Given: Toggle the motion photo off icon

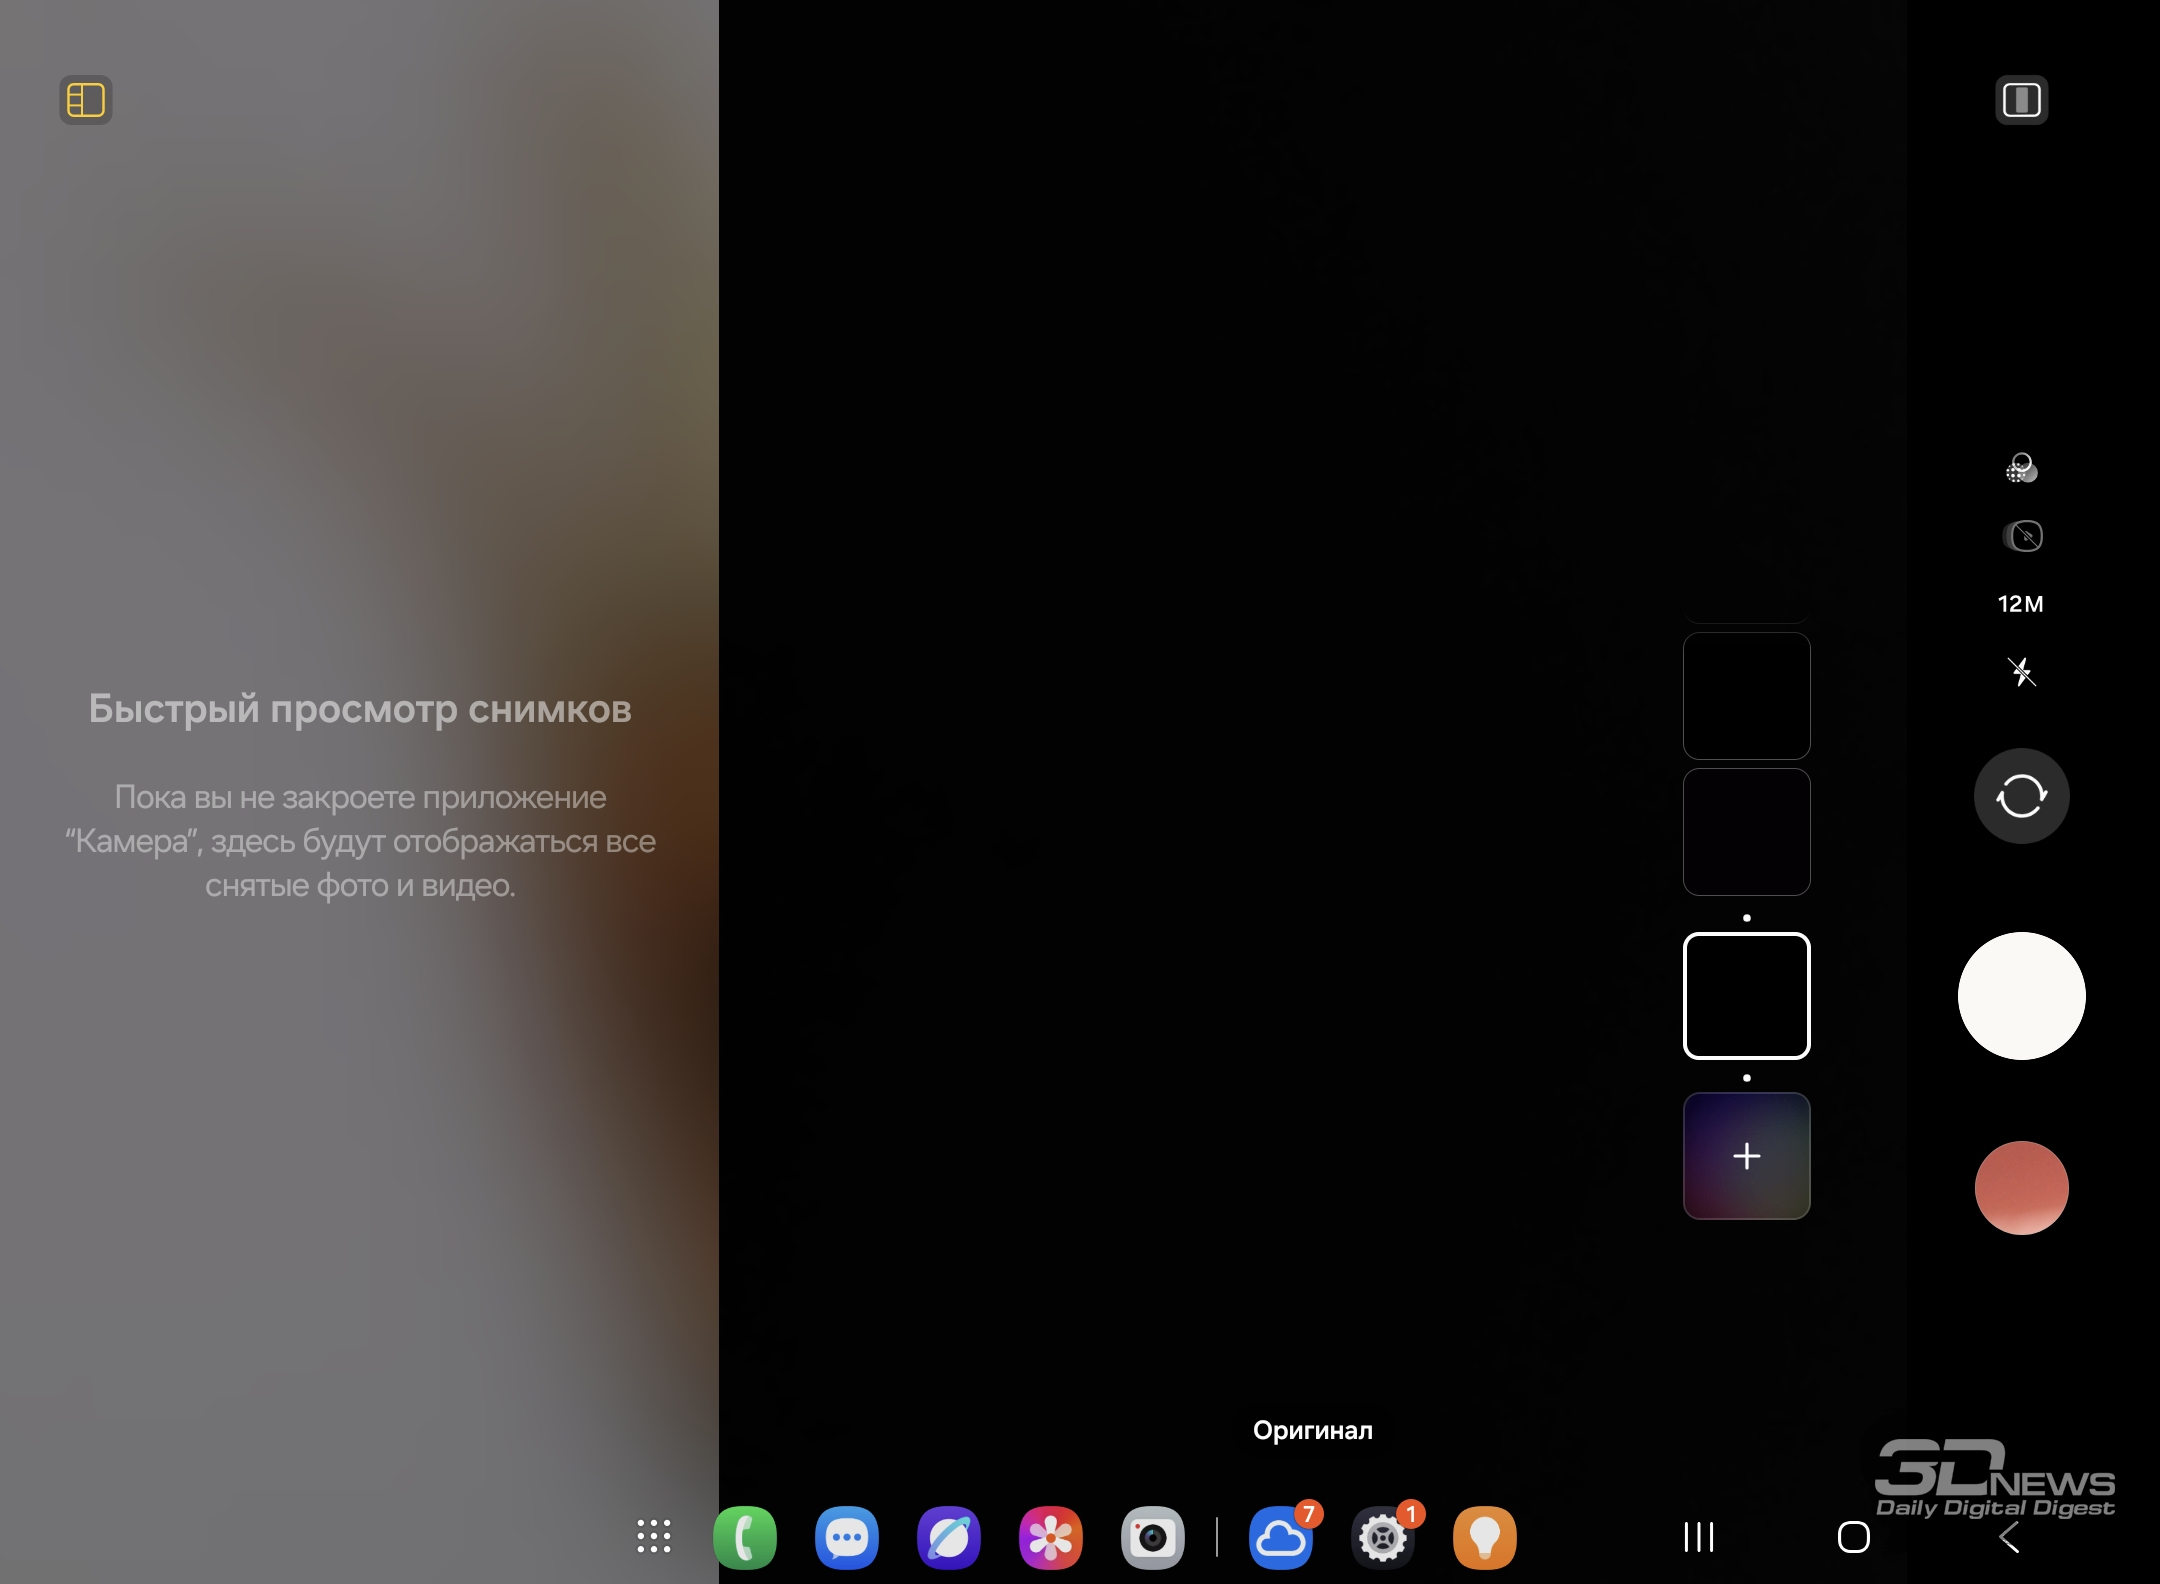Looking at the screenshot, I should tap(2022, 536).
